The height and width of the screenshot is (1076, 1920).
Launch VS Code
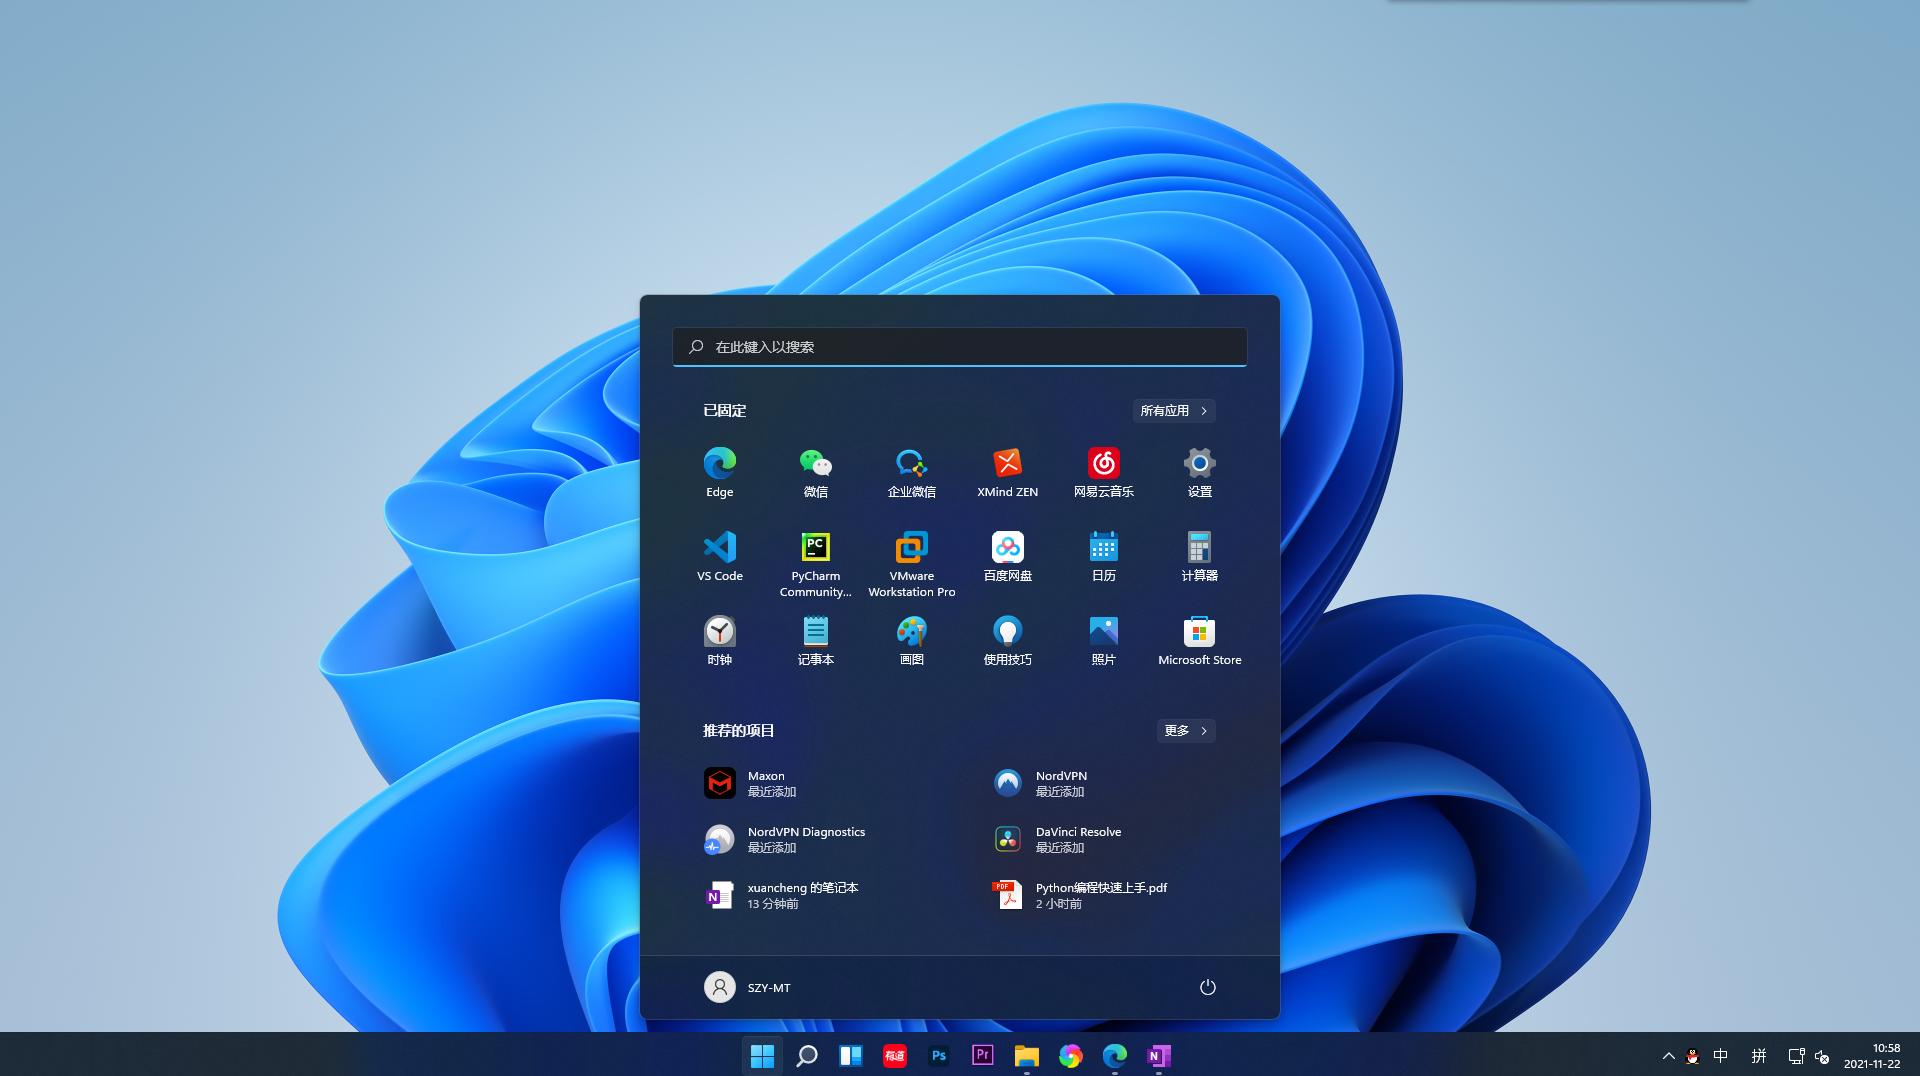719,555
